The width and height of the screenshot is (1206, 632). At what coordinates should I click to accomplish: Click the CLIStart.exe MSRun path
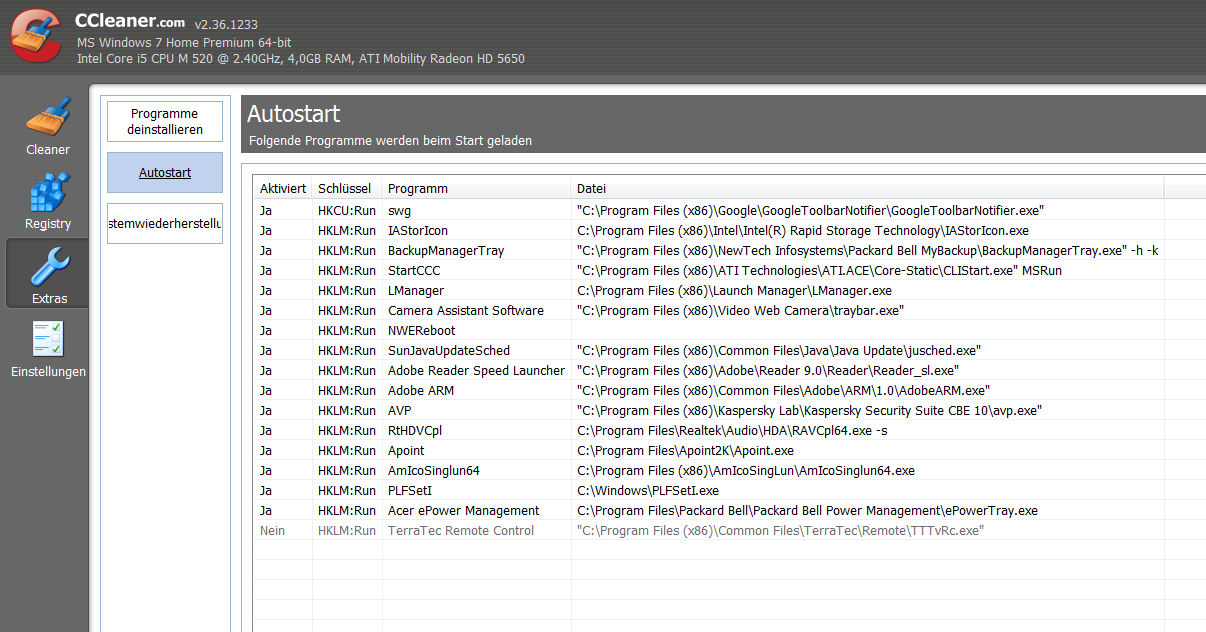pos(819,271)
